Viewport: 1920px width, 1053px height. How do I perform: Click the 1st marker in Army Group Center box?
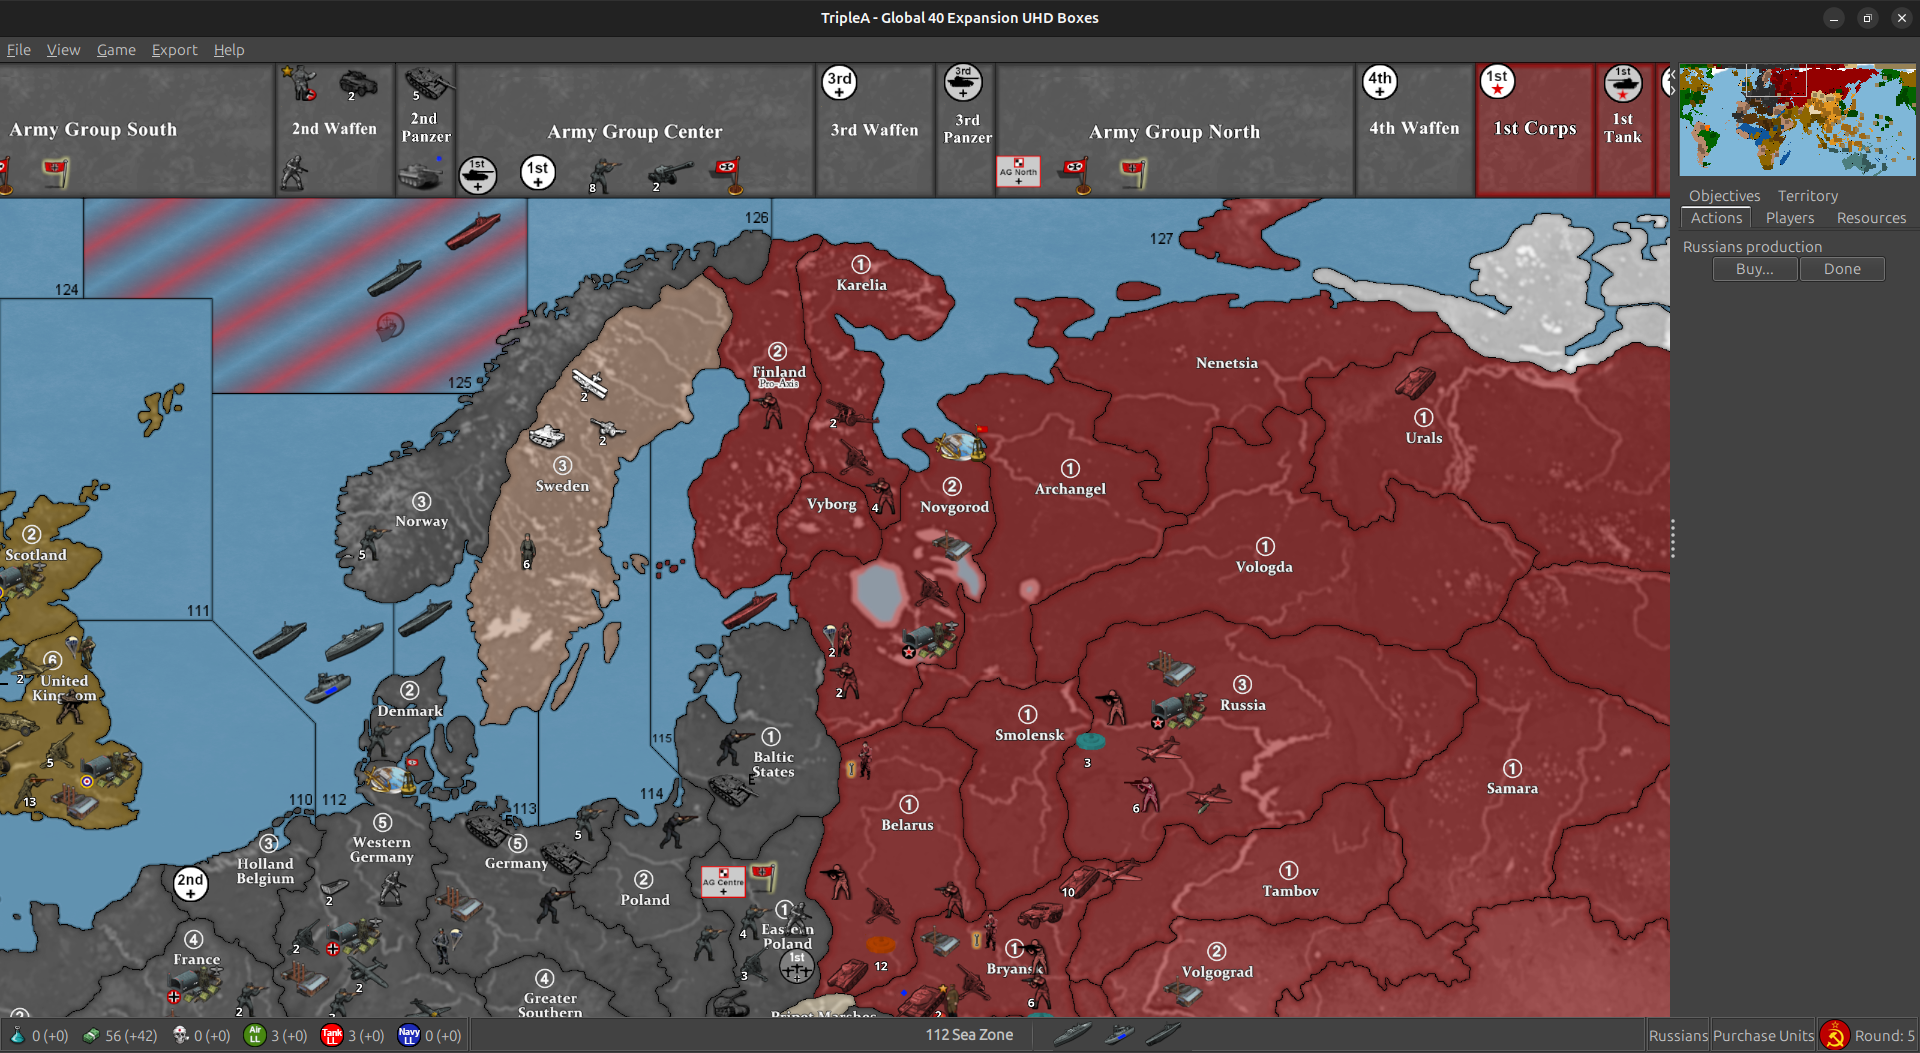pos(538,172)
